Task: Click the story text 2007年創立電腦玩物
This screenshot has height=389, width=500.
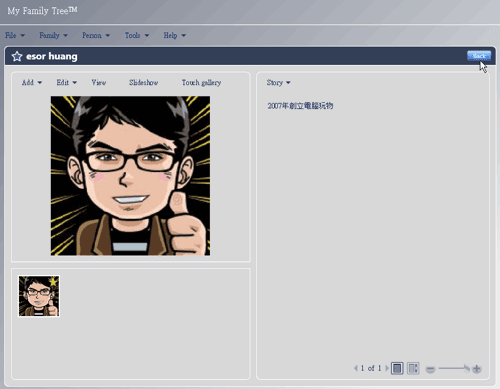Action: point(300,106)
